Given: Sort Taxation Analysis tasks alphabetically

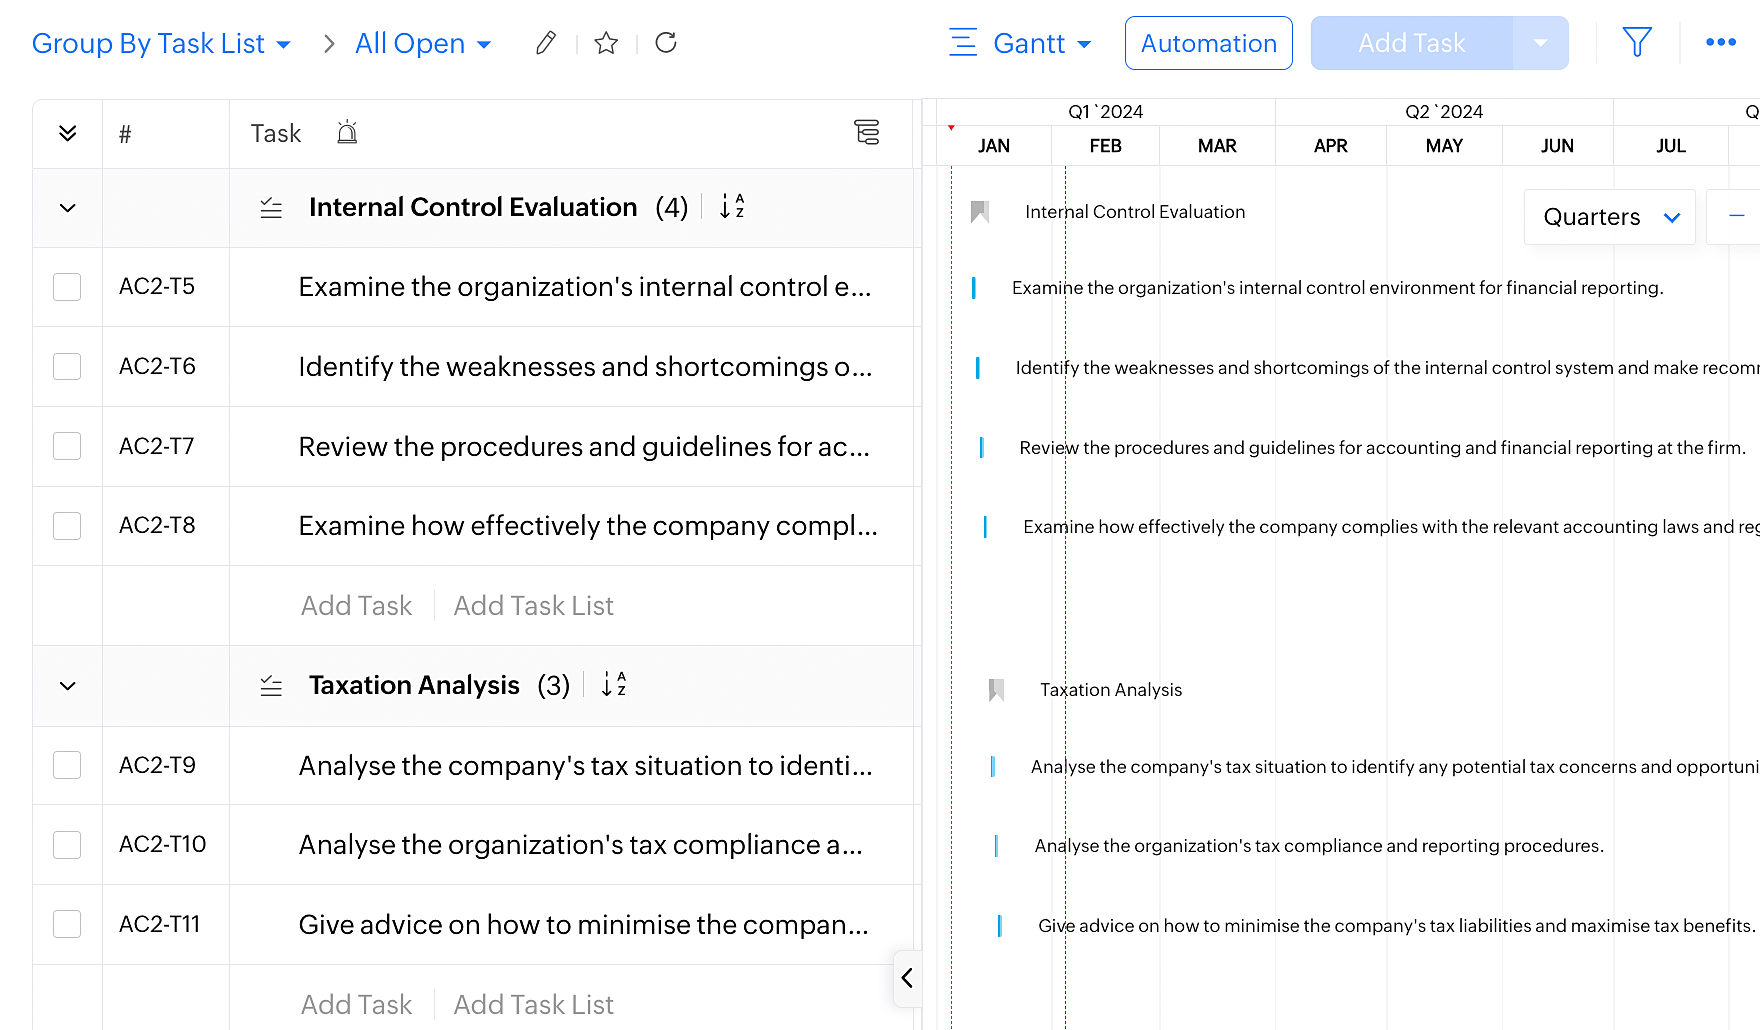Looking at the screenshot, I should click(x=614, y=685).
